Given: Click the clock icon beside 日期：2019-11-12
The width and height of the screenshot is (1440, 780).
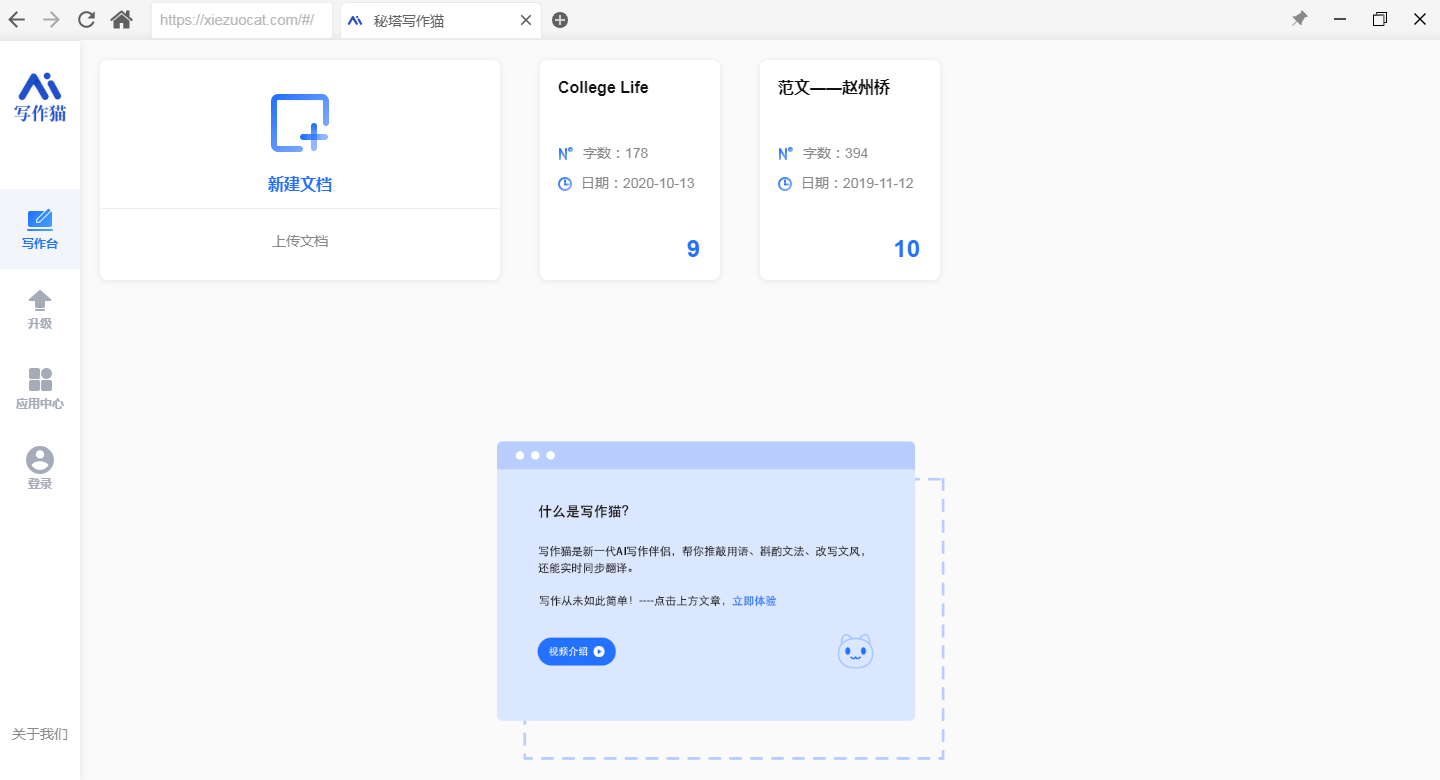Looking at the screenshot, I should click(784, 183).
